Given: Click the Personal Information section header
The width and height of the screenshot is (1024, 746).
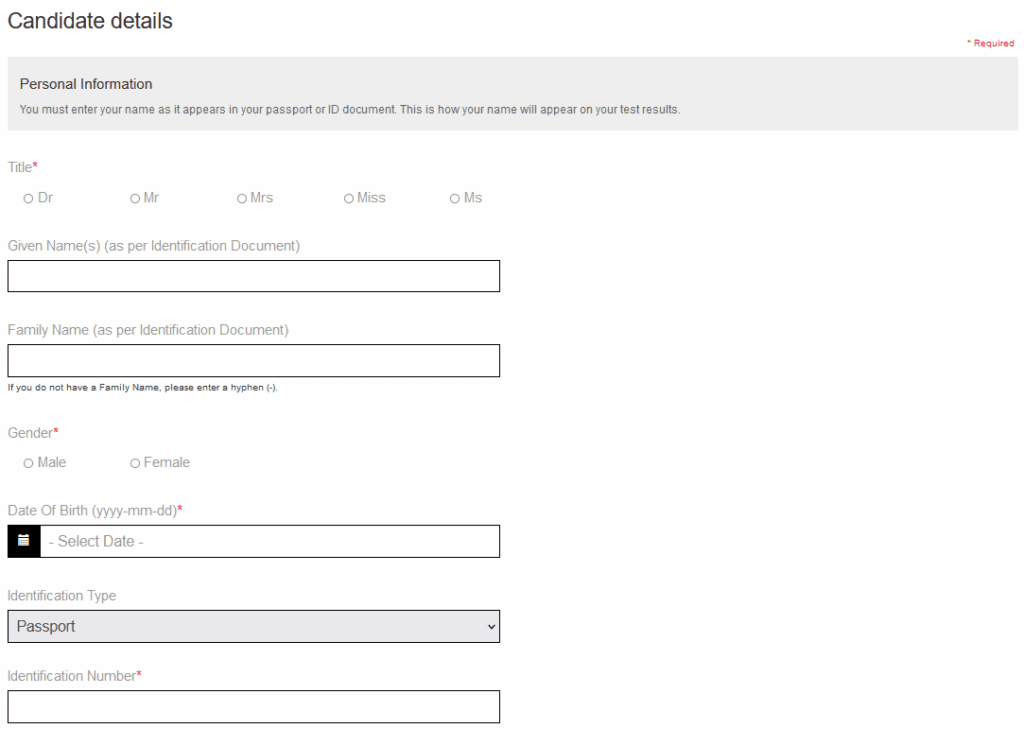Looking at the screenshot, I should (x=86, y=84).
